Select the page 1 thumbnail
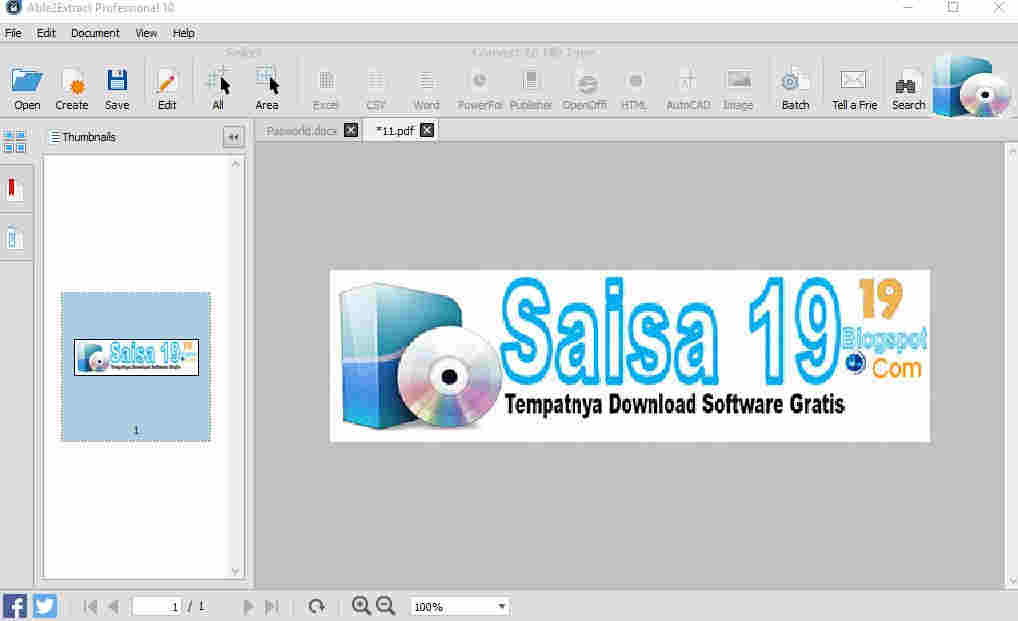 (x=136, y=367)
